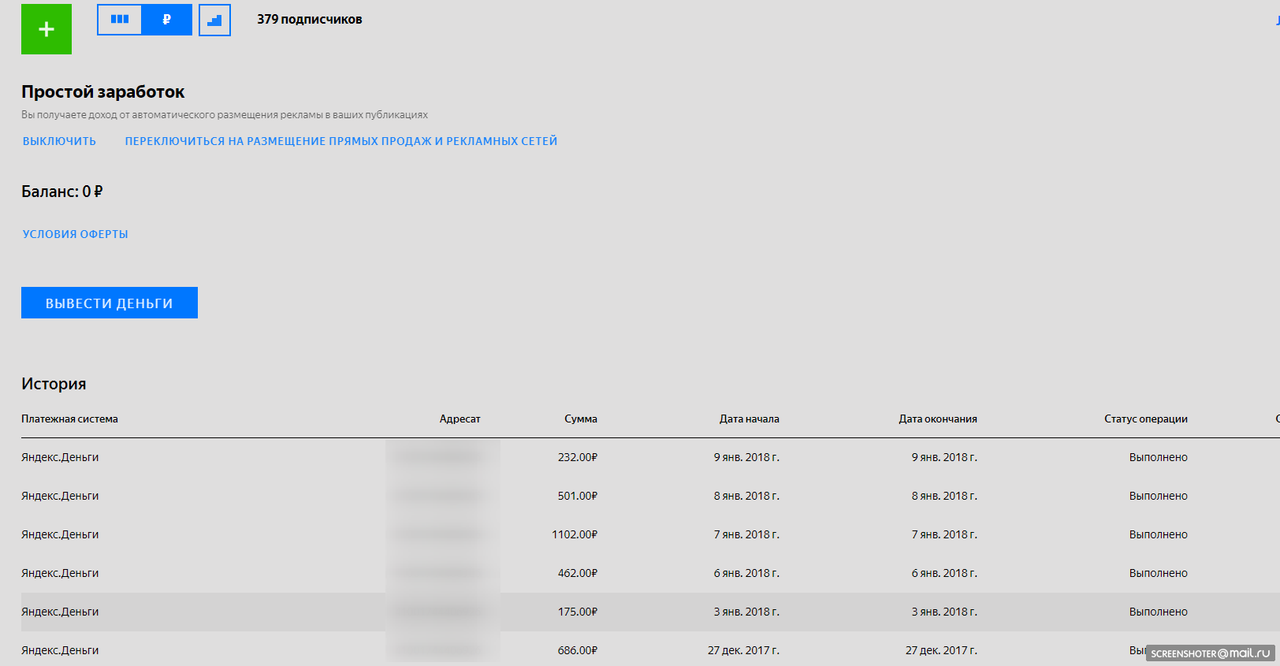
Task: Click the Платежная система column header
Action: (x=70, y=419)
